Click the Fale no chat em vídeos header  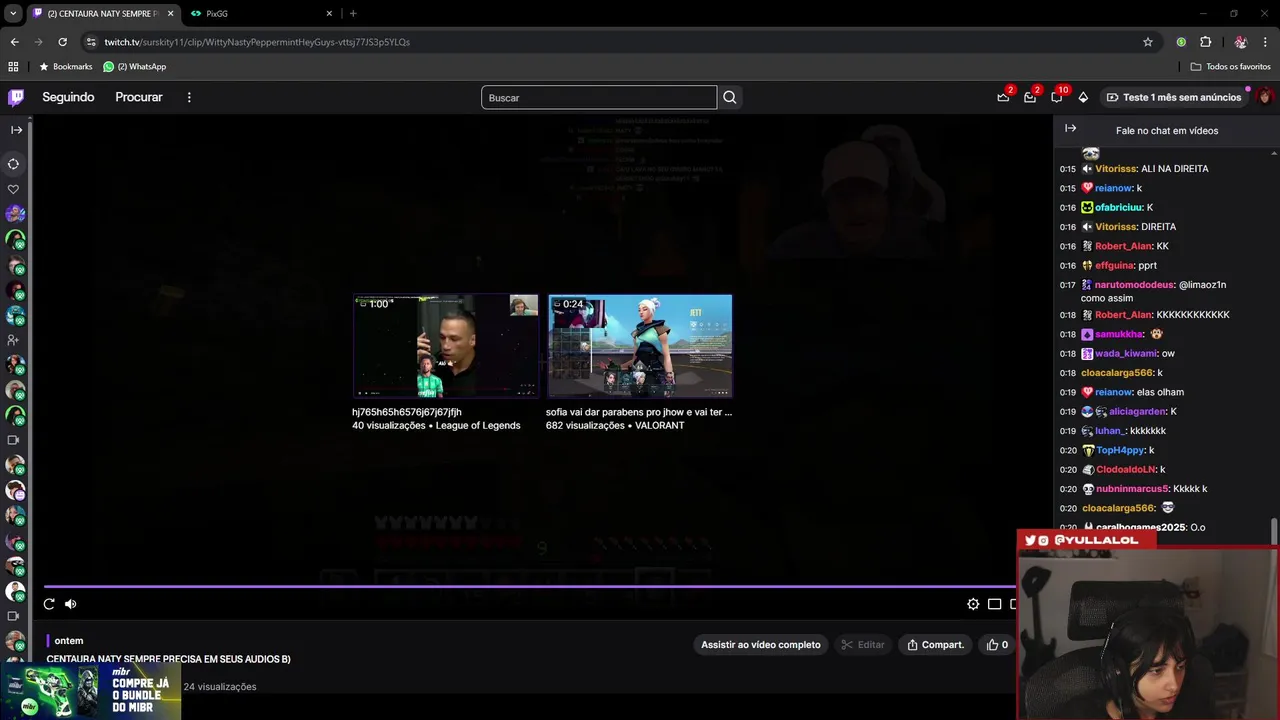(x=1167, y=130)
